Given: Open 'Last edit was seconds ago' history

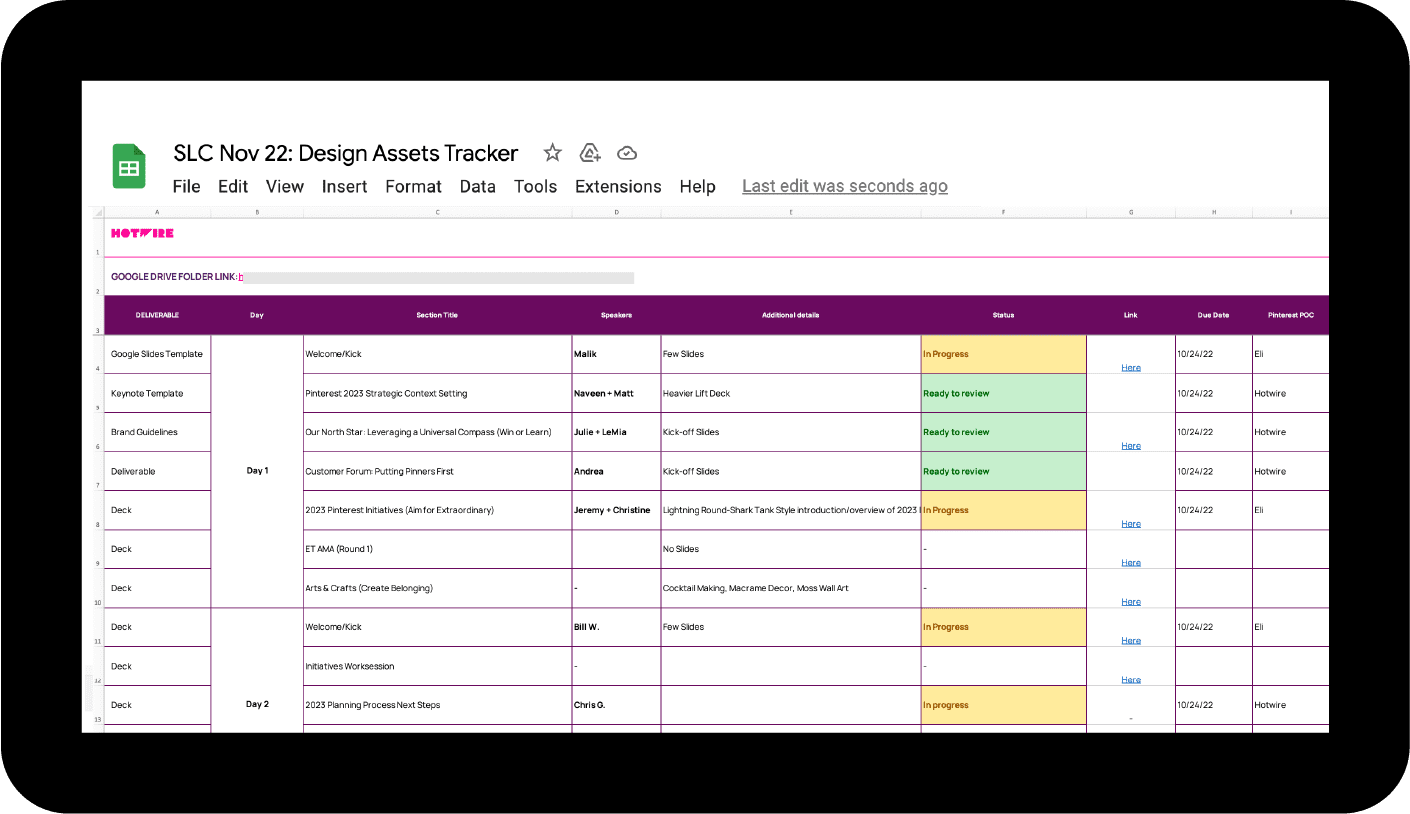Looking at the screenshot, I should click(x=845, y=186).
